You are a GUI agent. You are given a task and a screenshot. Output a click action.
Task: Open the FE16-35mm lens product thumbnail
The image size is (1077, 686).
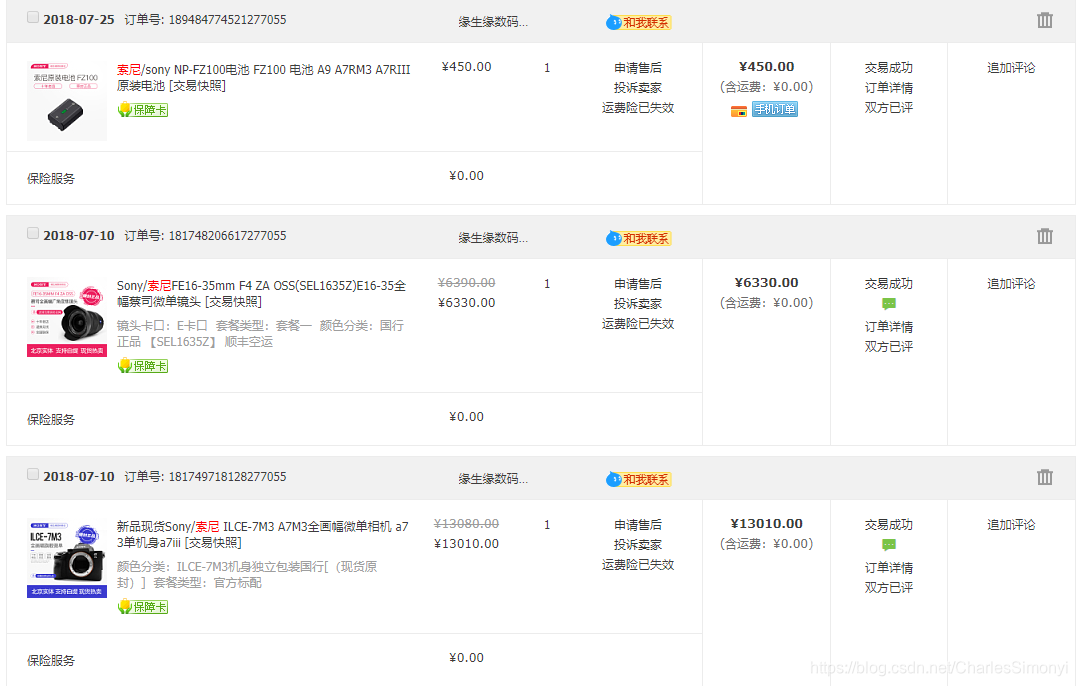pos(67,317)
